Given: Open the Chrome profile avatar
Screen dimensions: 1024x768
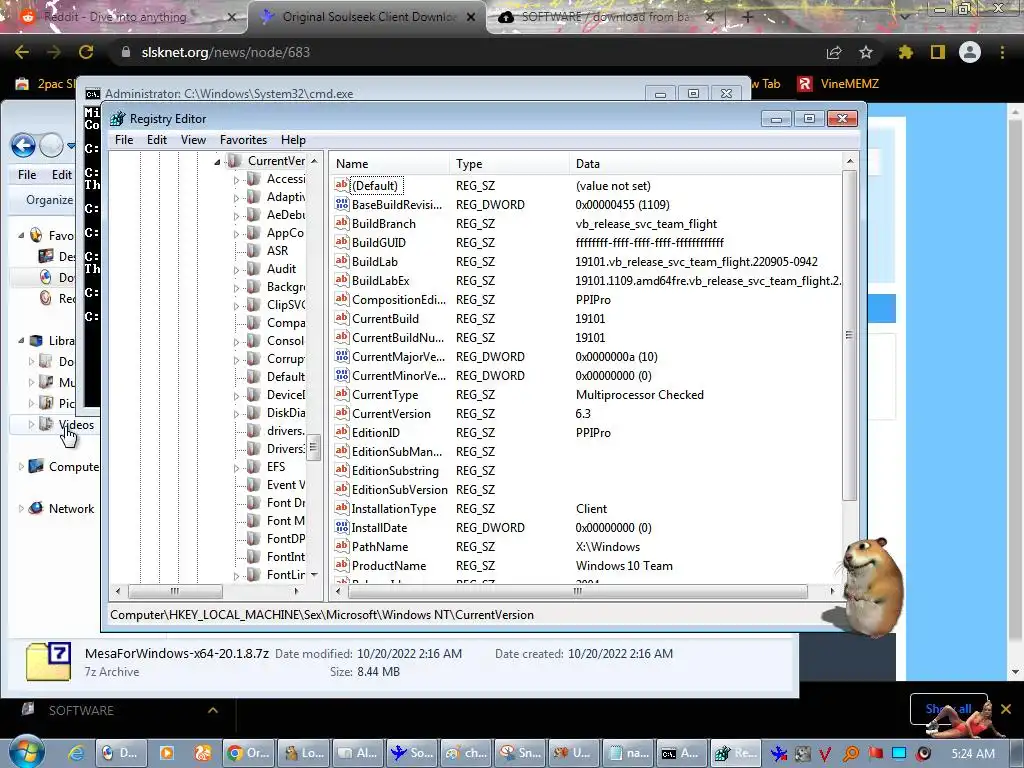Looking at the screenshot, I should [970, 52].
